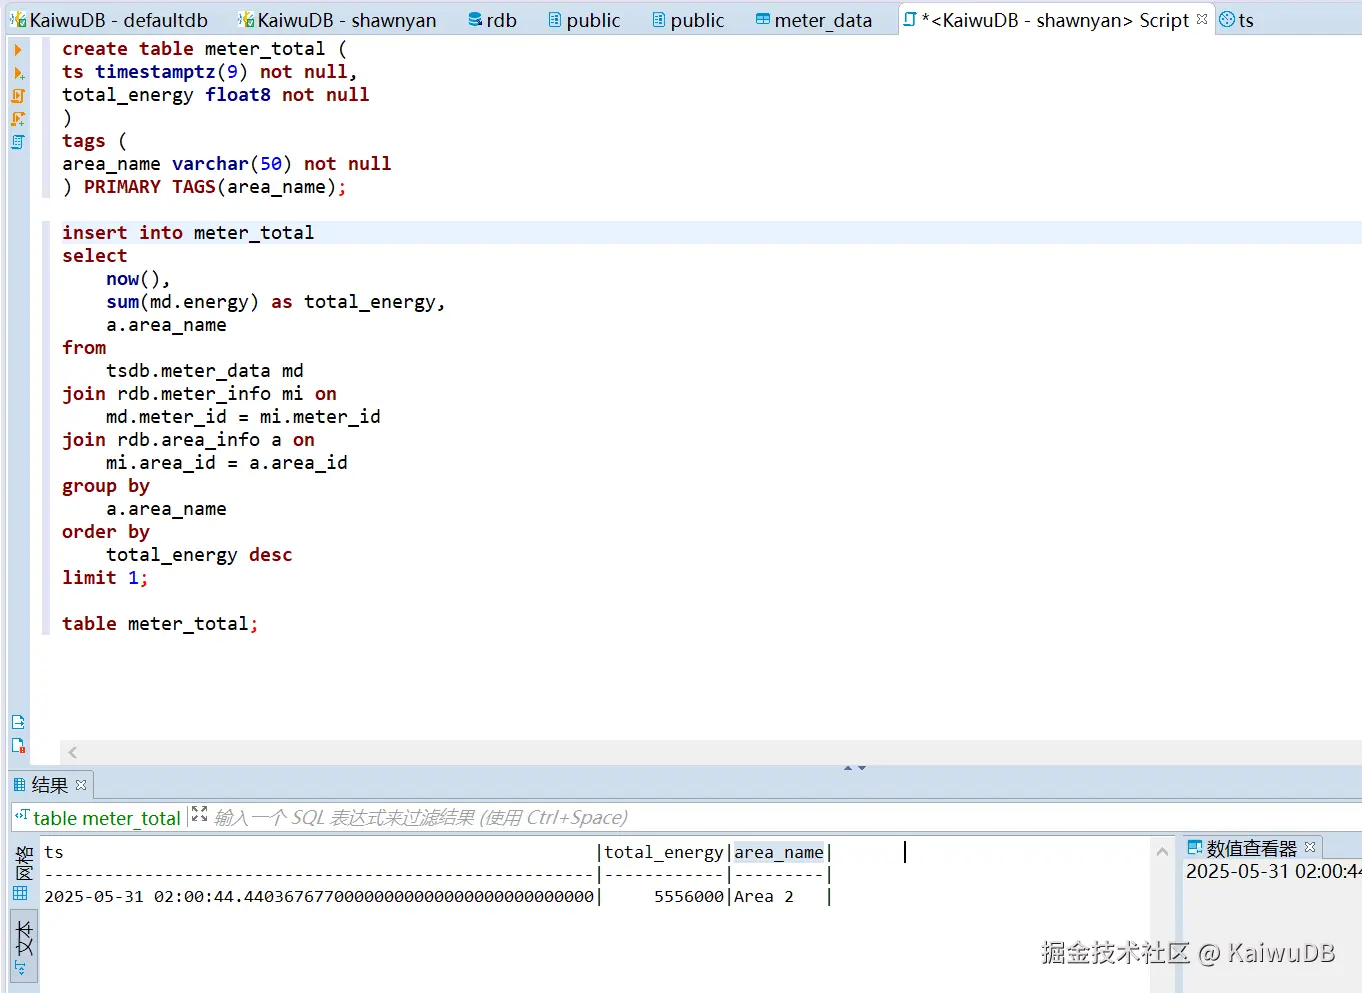Click the 'table meter_total;' statement in editor
This screenshot has height=993, width=1362.
[160, 624]
